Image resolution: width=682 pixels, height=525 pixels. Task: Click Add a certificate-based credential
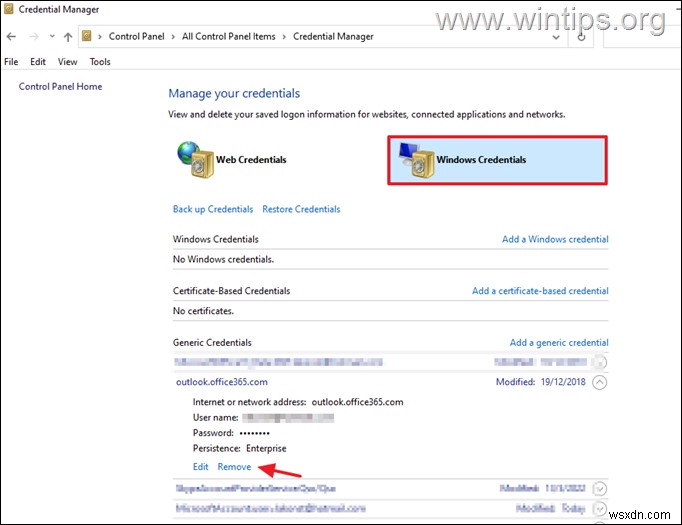tap(540, 291)
